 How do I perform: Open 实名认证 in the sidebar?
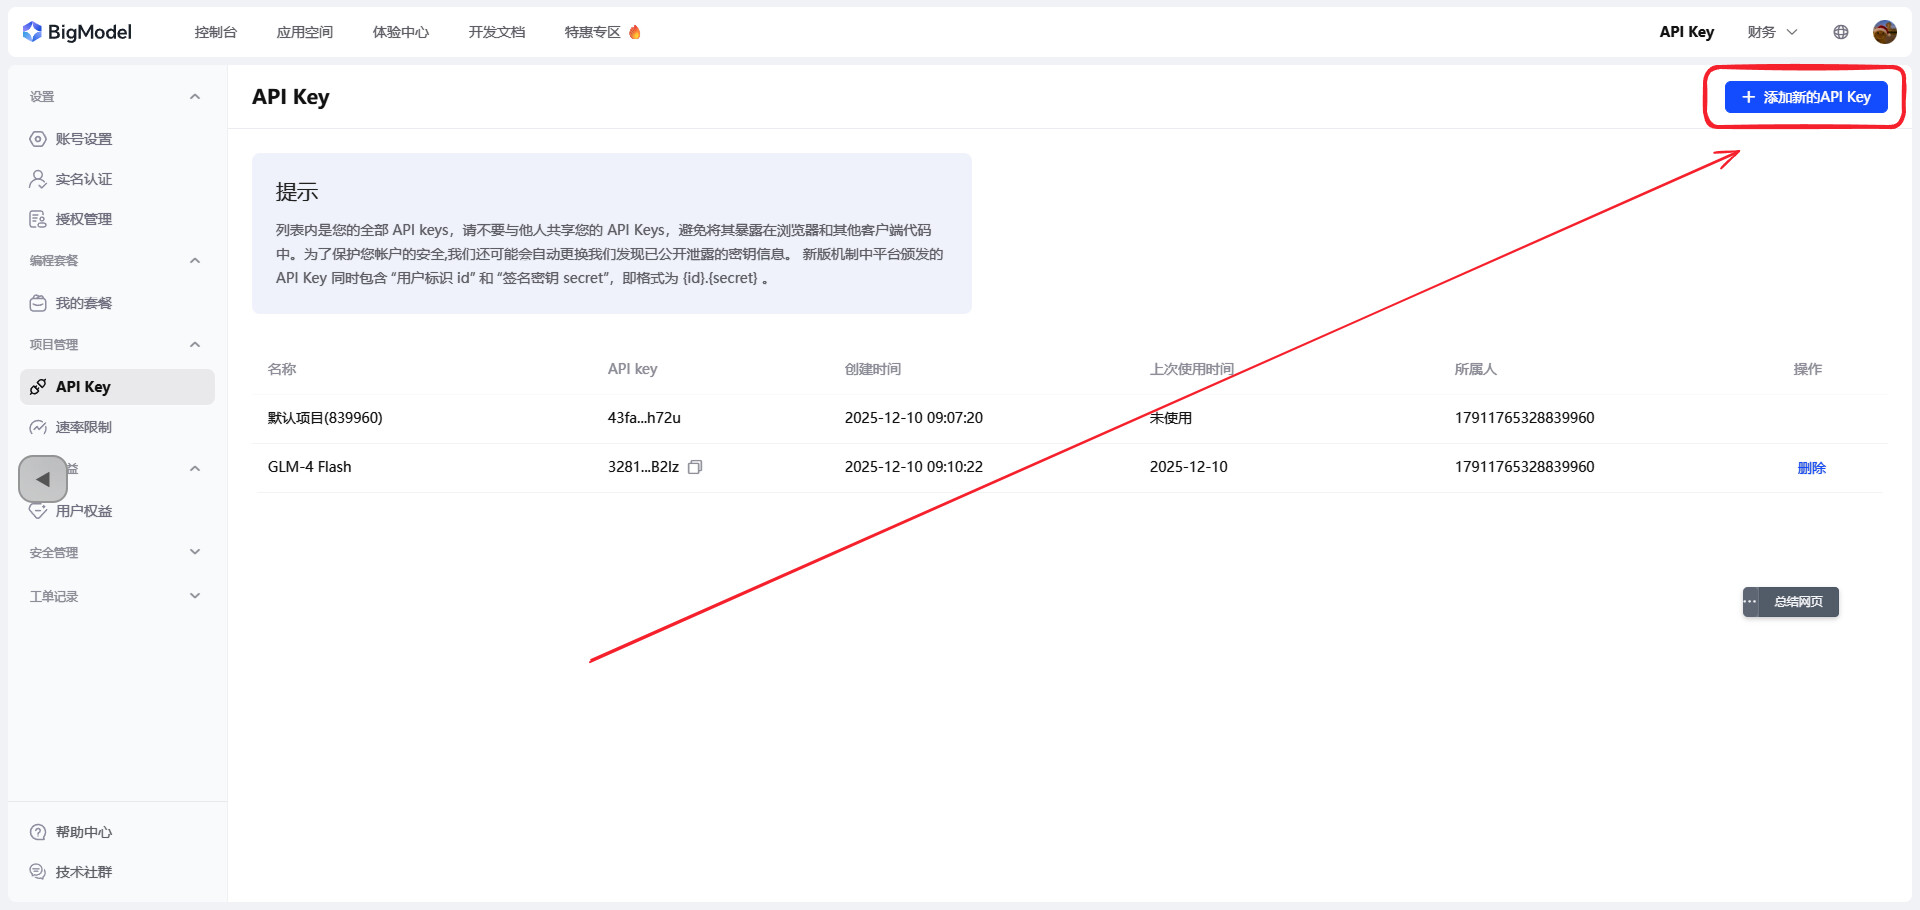click(x=83, y=179)
